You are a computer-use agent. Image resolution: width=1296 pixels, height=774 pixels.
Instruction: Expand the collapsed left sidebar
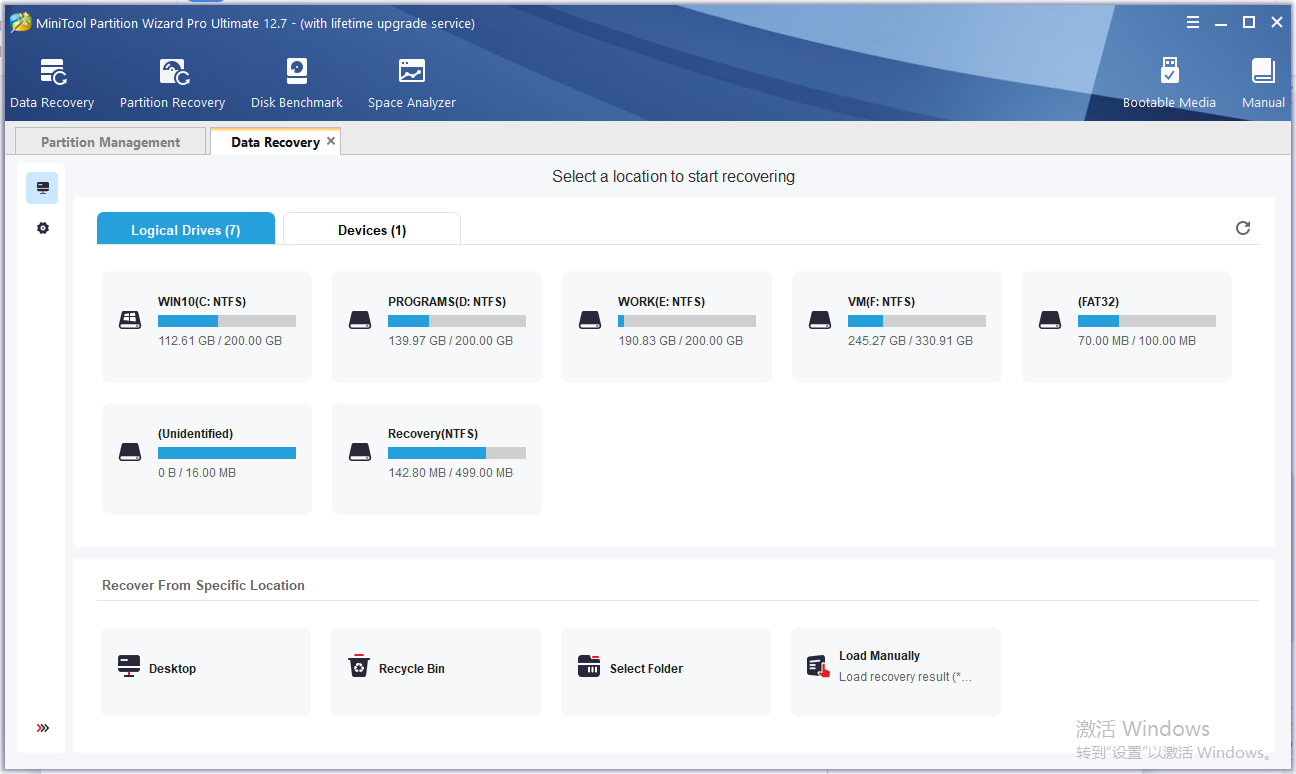click(x=42, y=727)
